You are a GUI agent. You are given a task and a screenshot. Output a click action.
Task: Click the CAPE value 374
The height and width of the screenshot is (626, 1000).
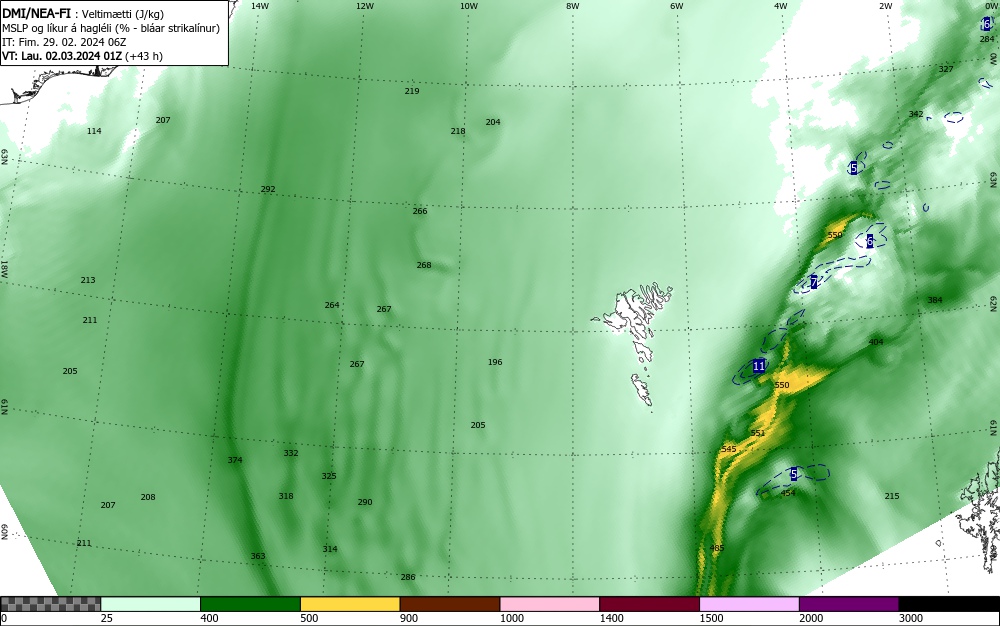pos(235,460)
